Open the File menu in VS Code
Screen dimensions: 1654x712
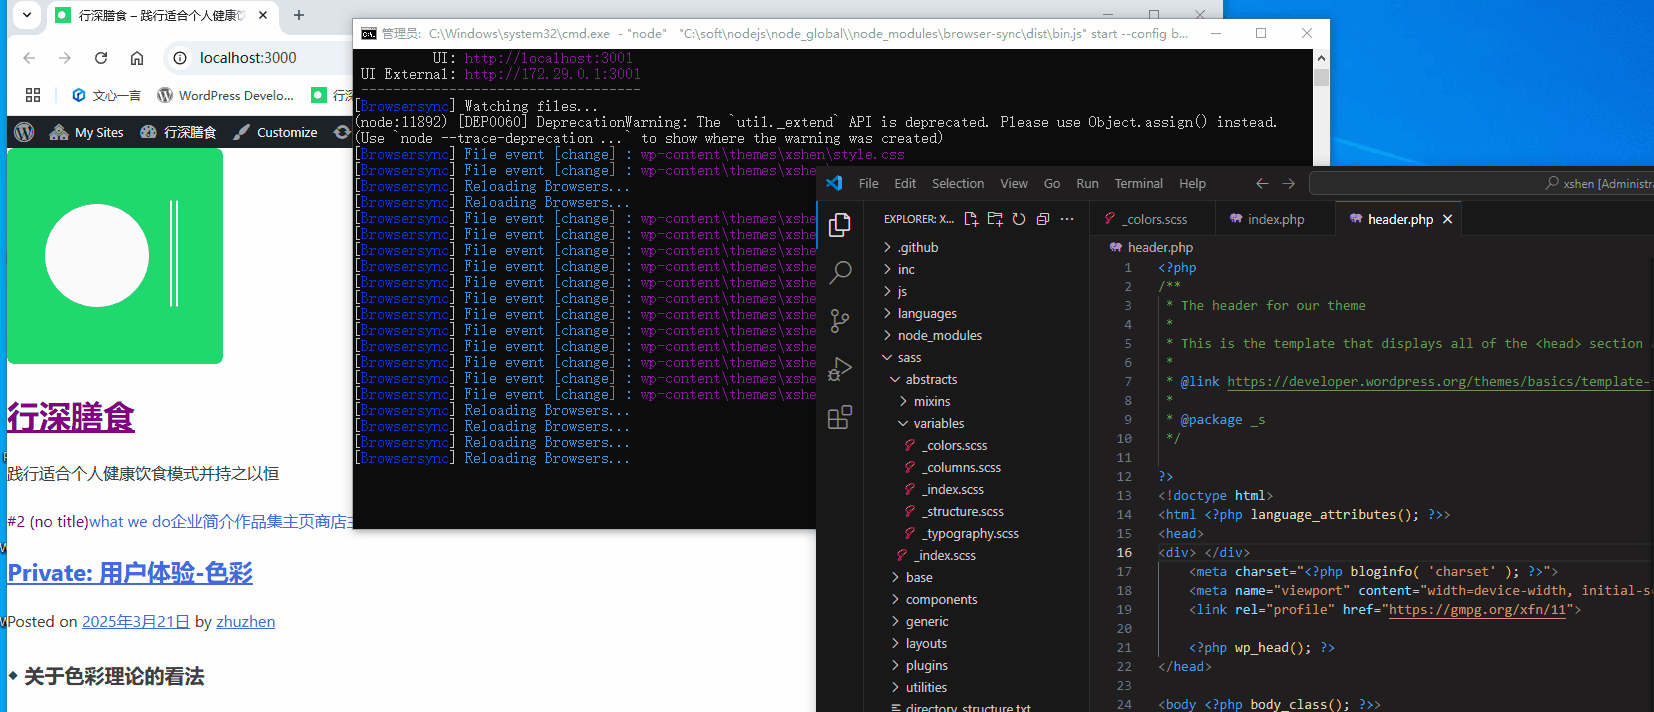click(x=869, y=183)
